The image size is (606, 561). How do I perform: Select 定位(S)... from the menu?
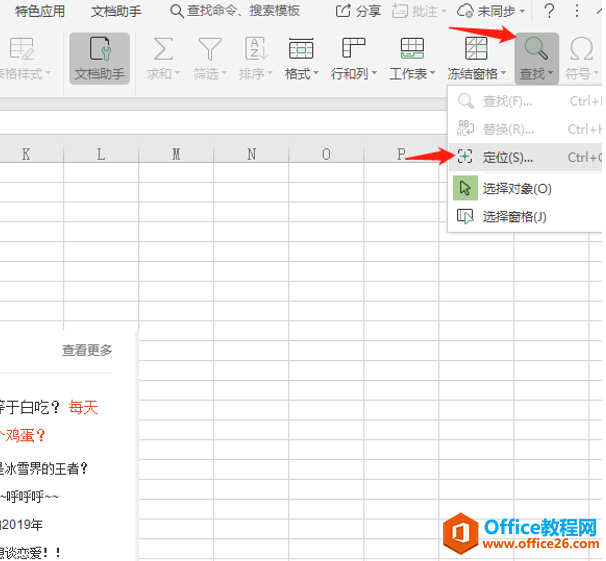(x=507, y=158)
